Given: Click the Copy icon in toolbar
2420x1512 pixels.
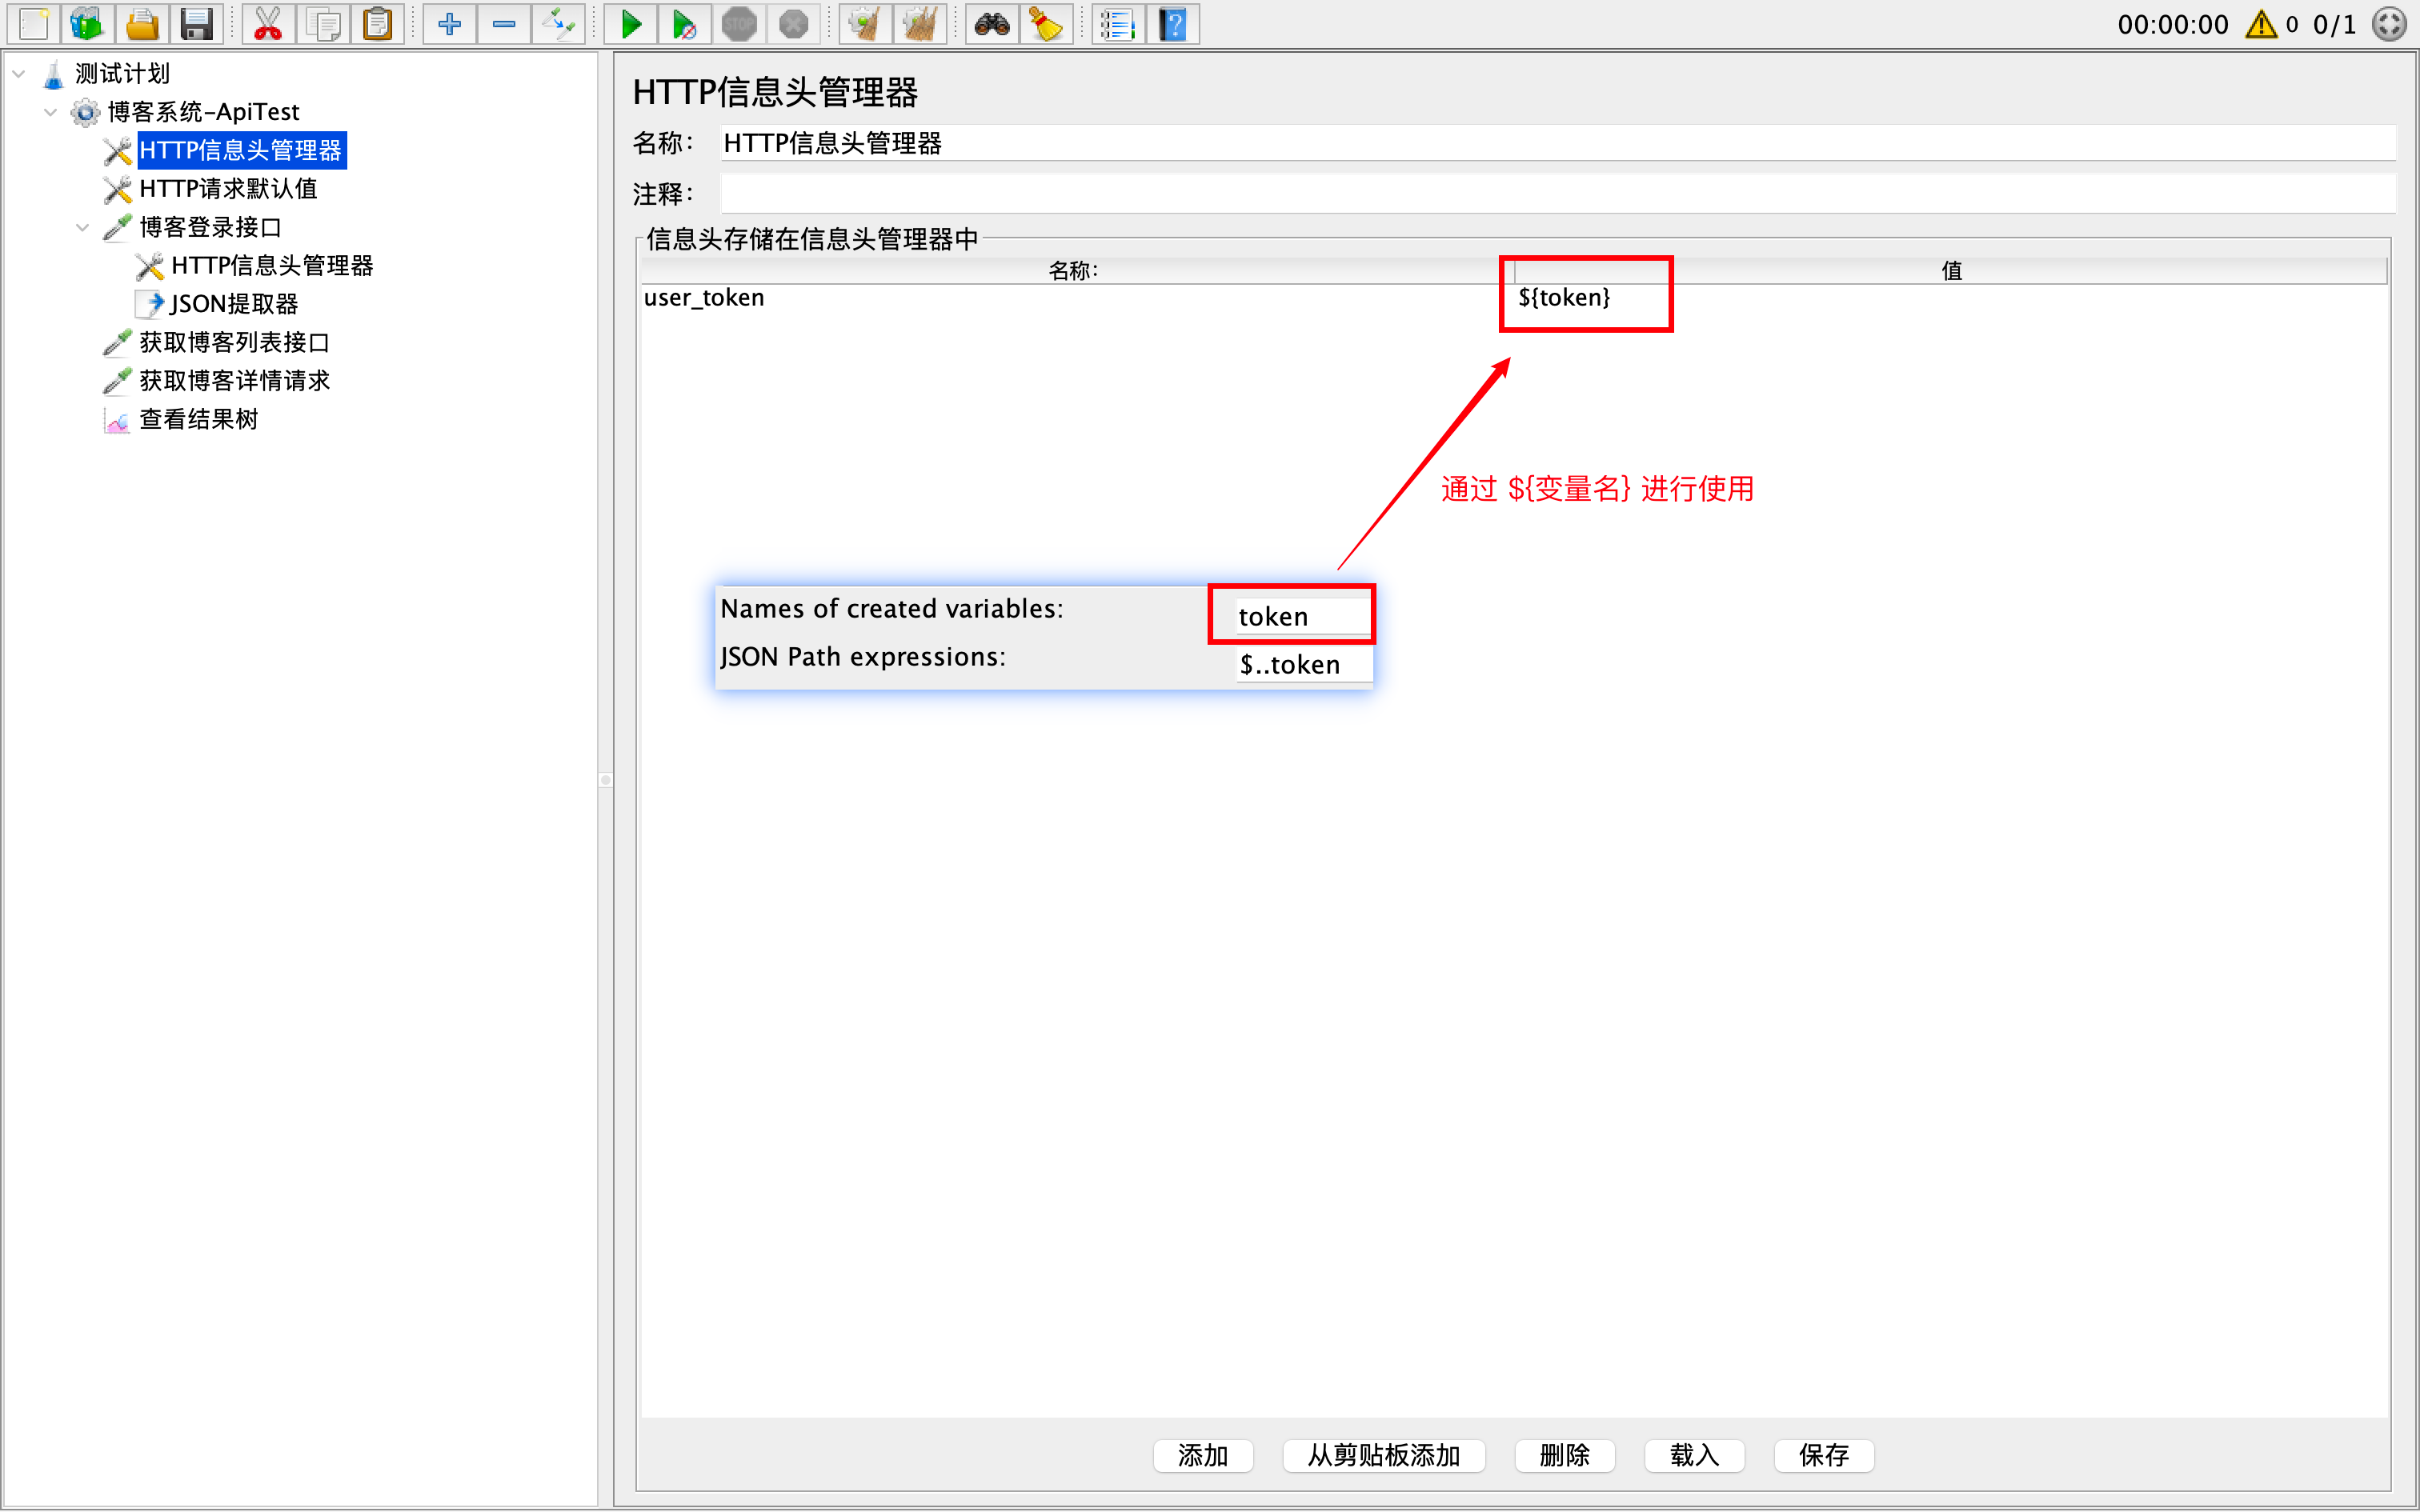Looking at the screenshot, I should point(323,24).
